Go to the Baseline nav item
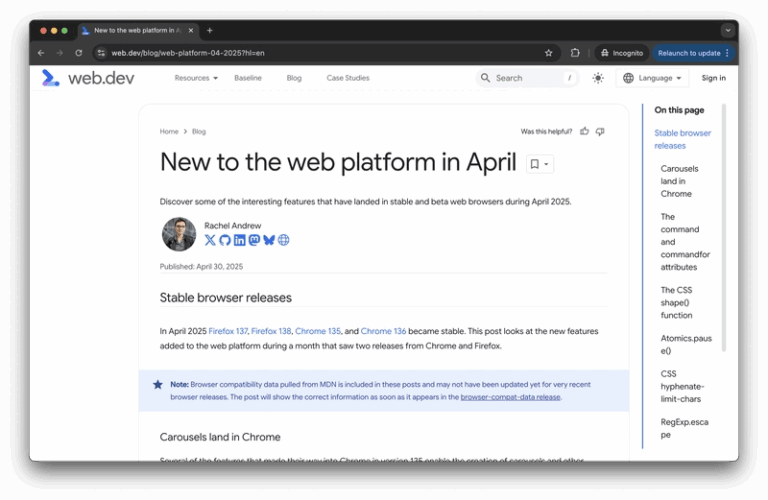Screen dimensions: 768x500 (248, 78)
